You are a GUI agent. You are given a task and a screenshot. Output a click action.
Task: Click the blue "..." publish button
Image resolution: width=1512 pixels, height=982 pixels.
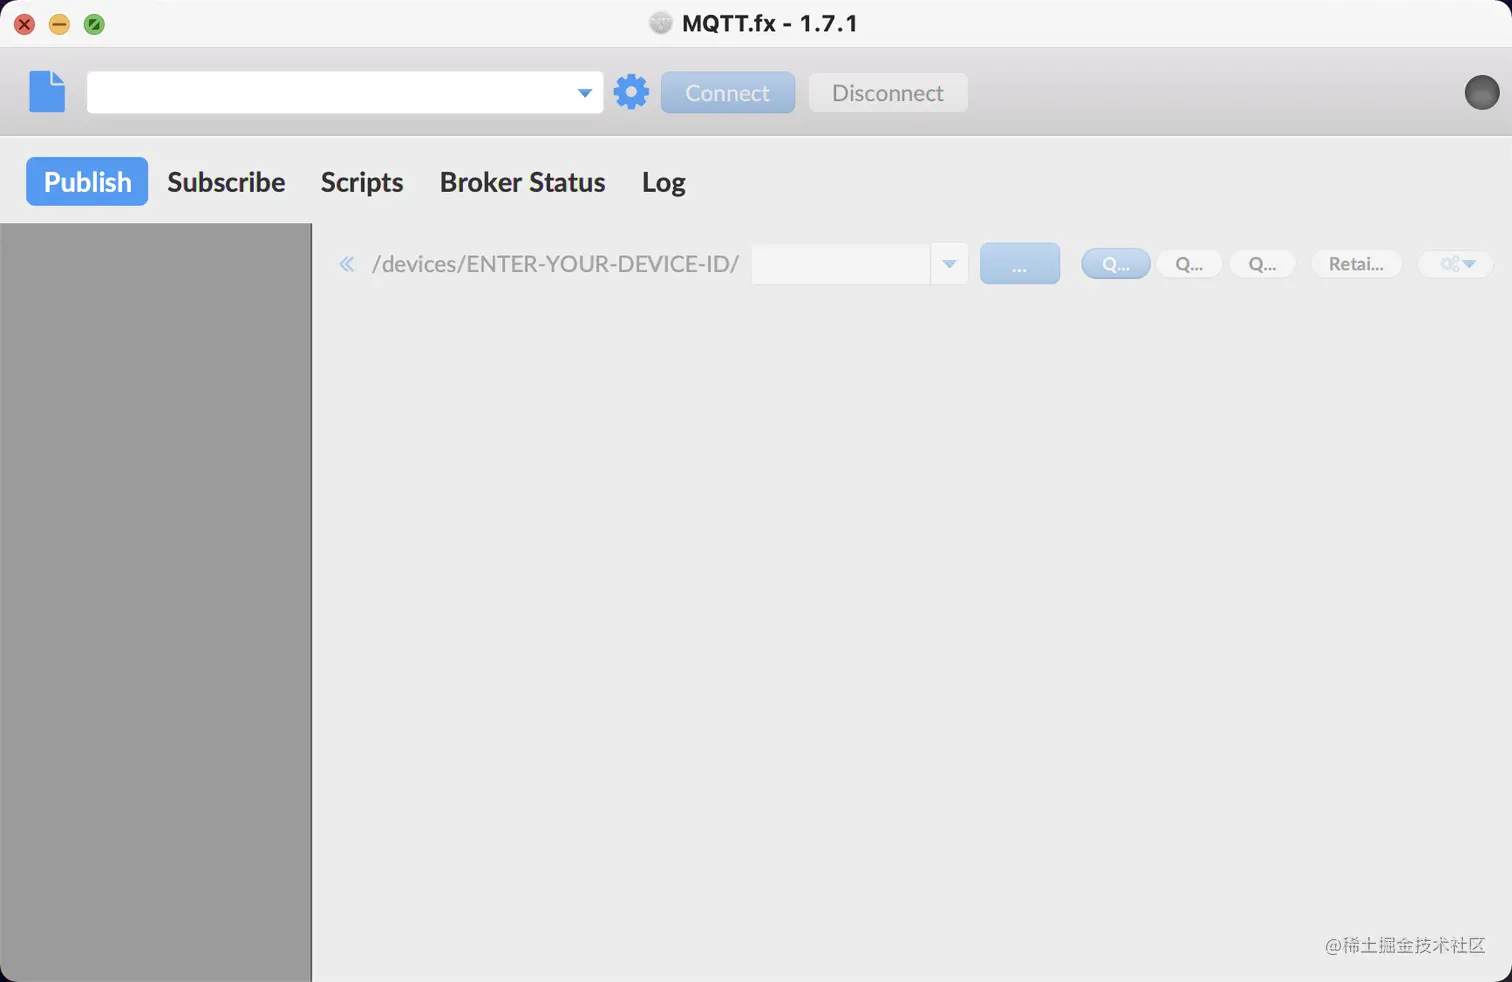click(1020, 264)
